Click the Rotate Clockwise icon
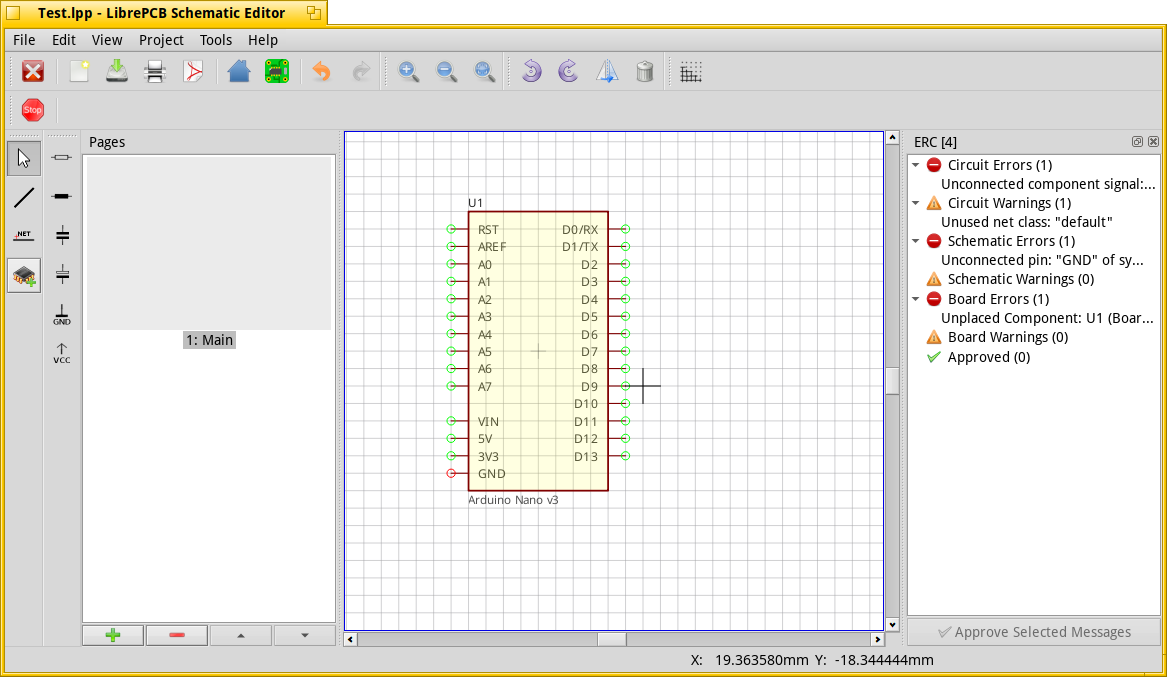Screen dimensions: 1167x677 tap(569, 71)
